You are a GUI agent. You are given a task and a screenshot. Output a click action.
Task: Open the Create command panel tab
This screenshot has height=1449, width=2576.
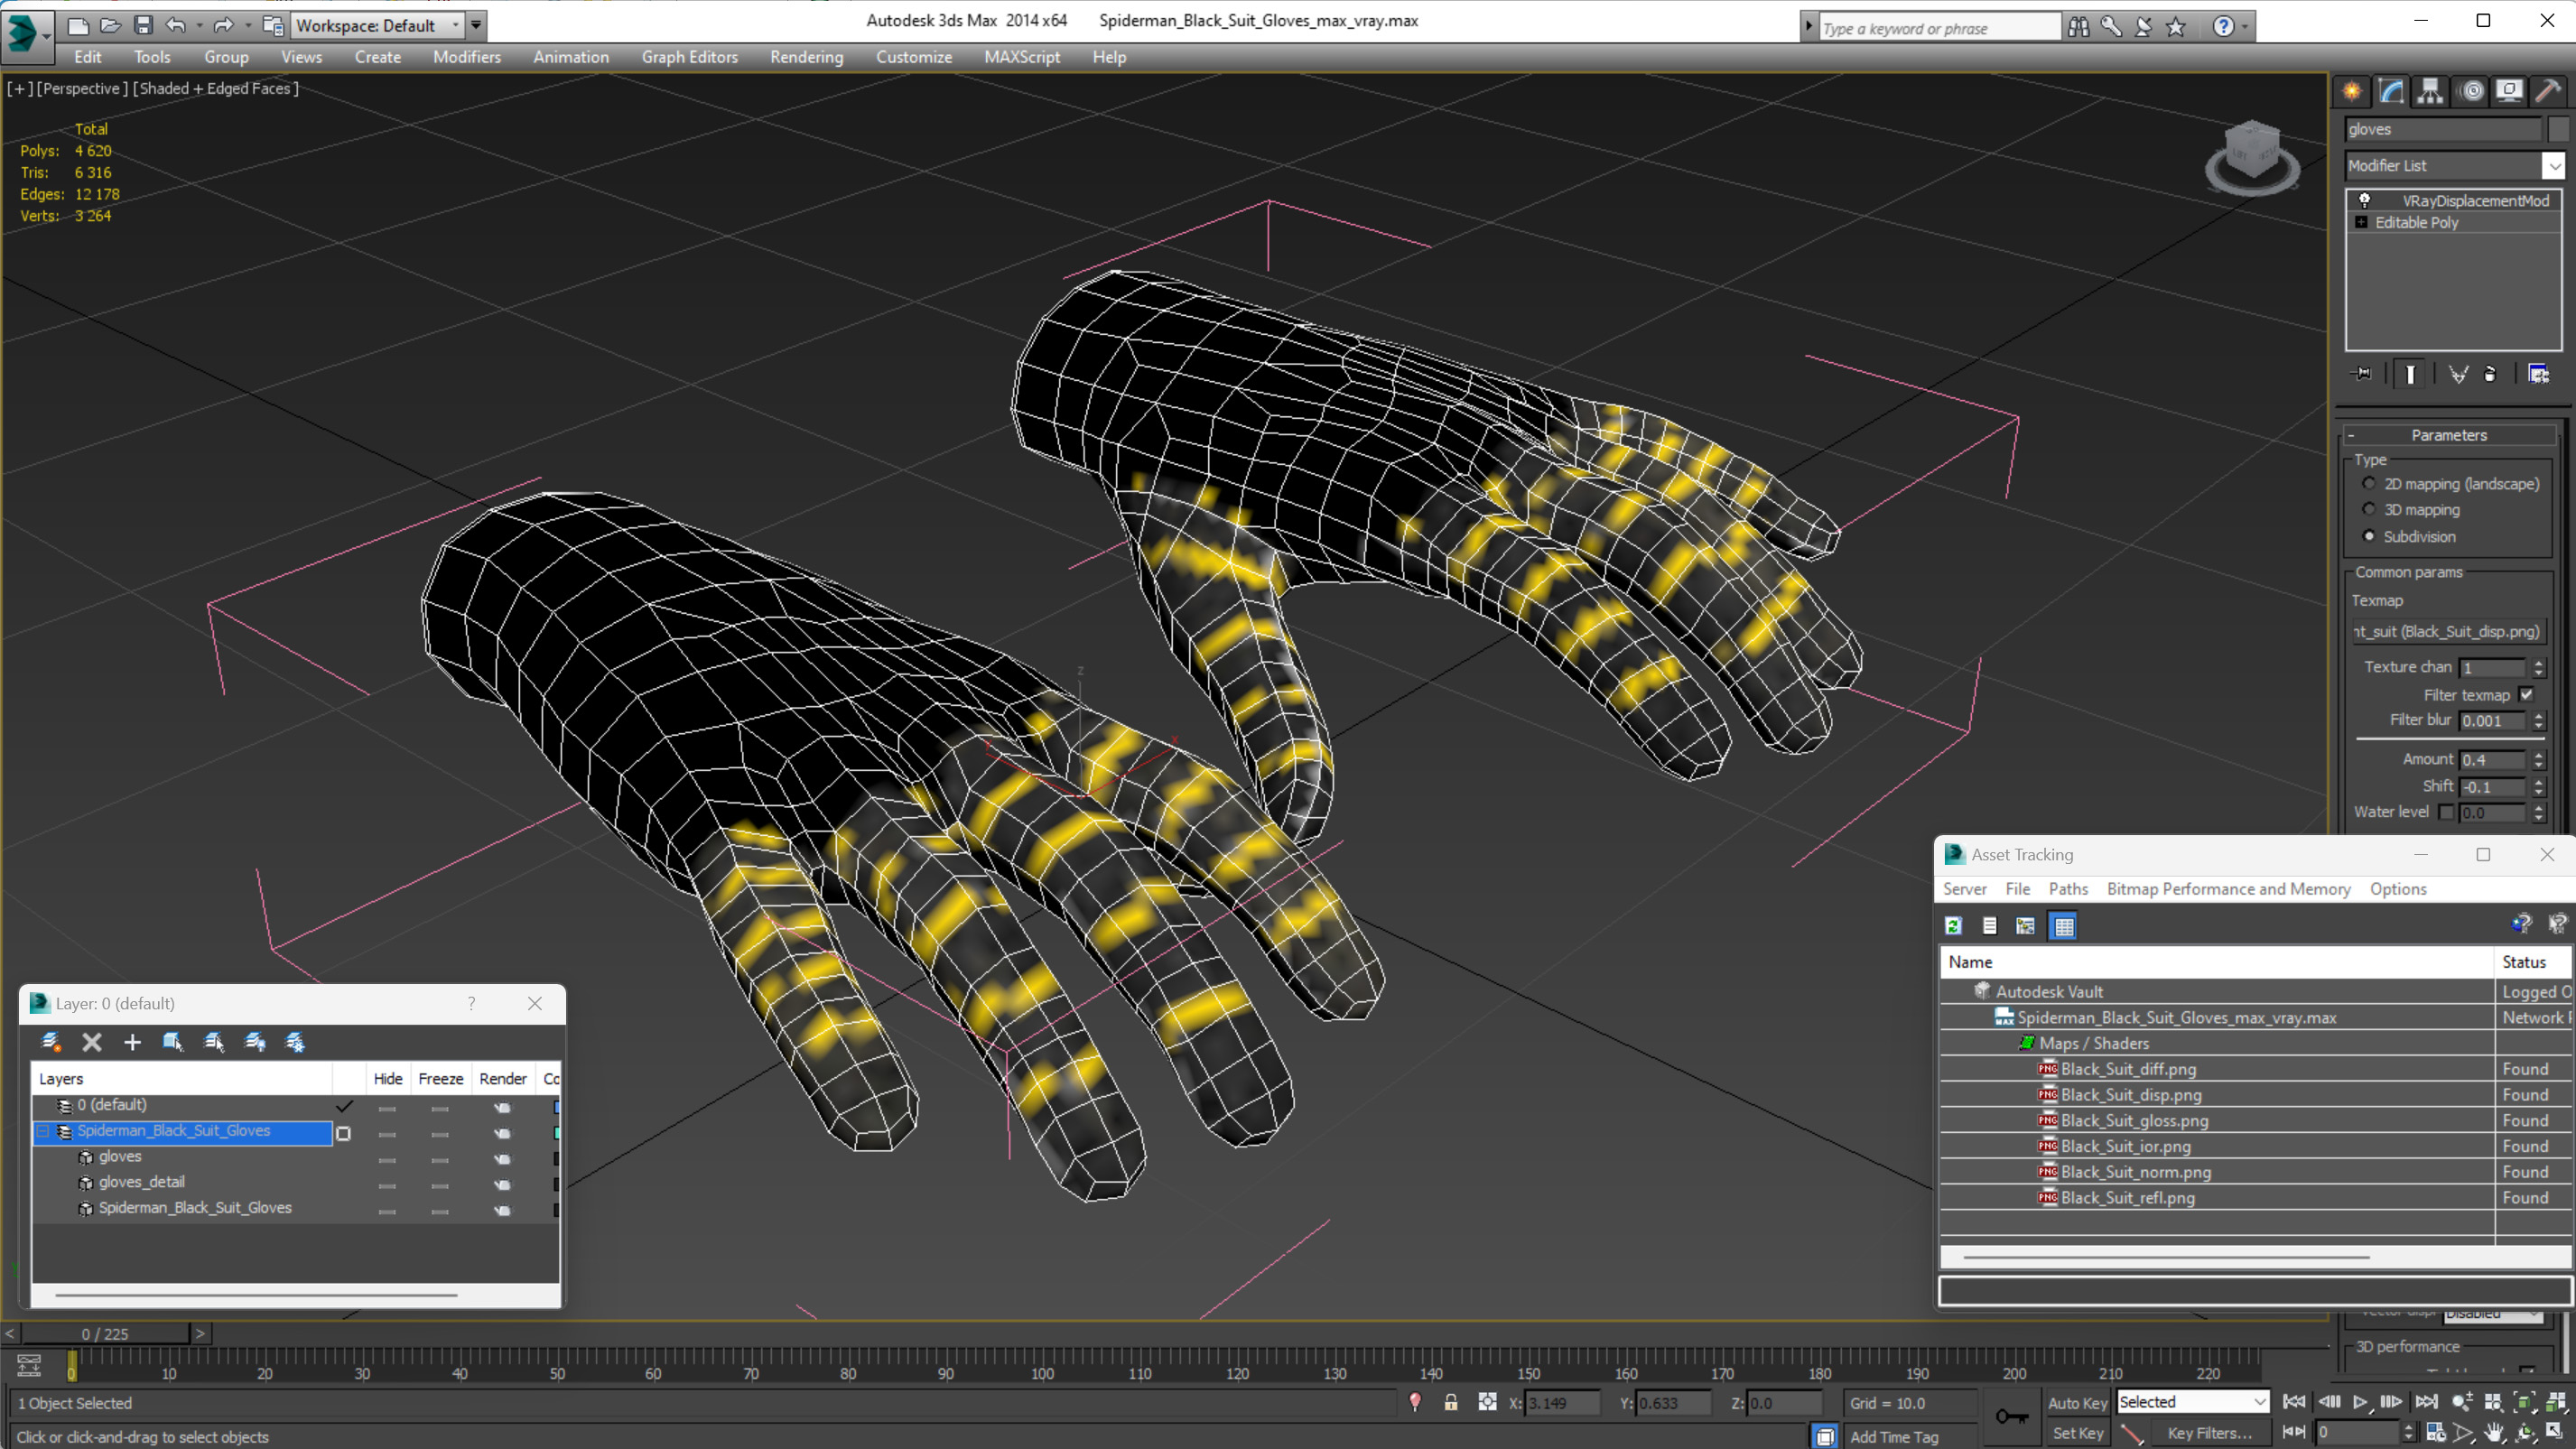coord(2352,91)
